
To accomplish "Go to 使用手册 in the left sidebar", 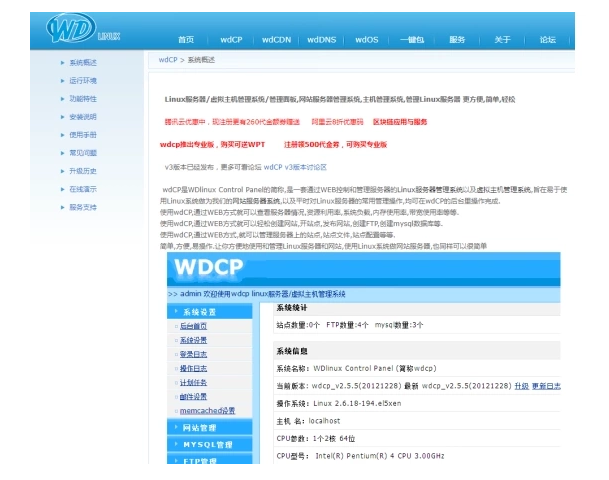I will (x=83, y=135).
